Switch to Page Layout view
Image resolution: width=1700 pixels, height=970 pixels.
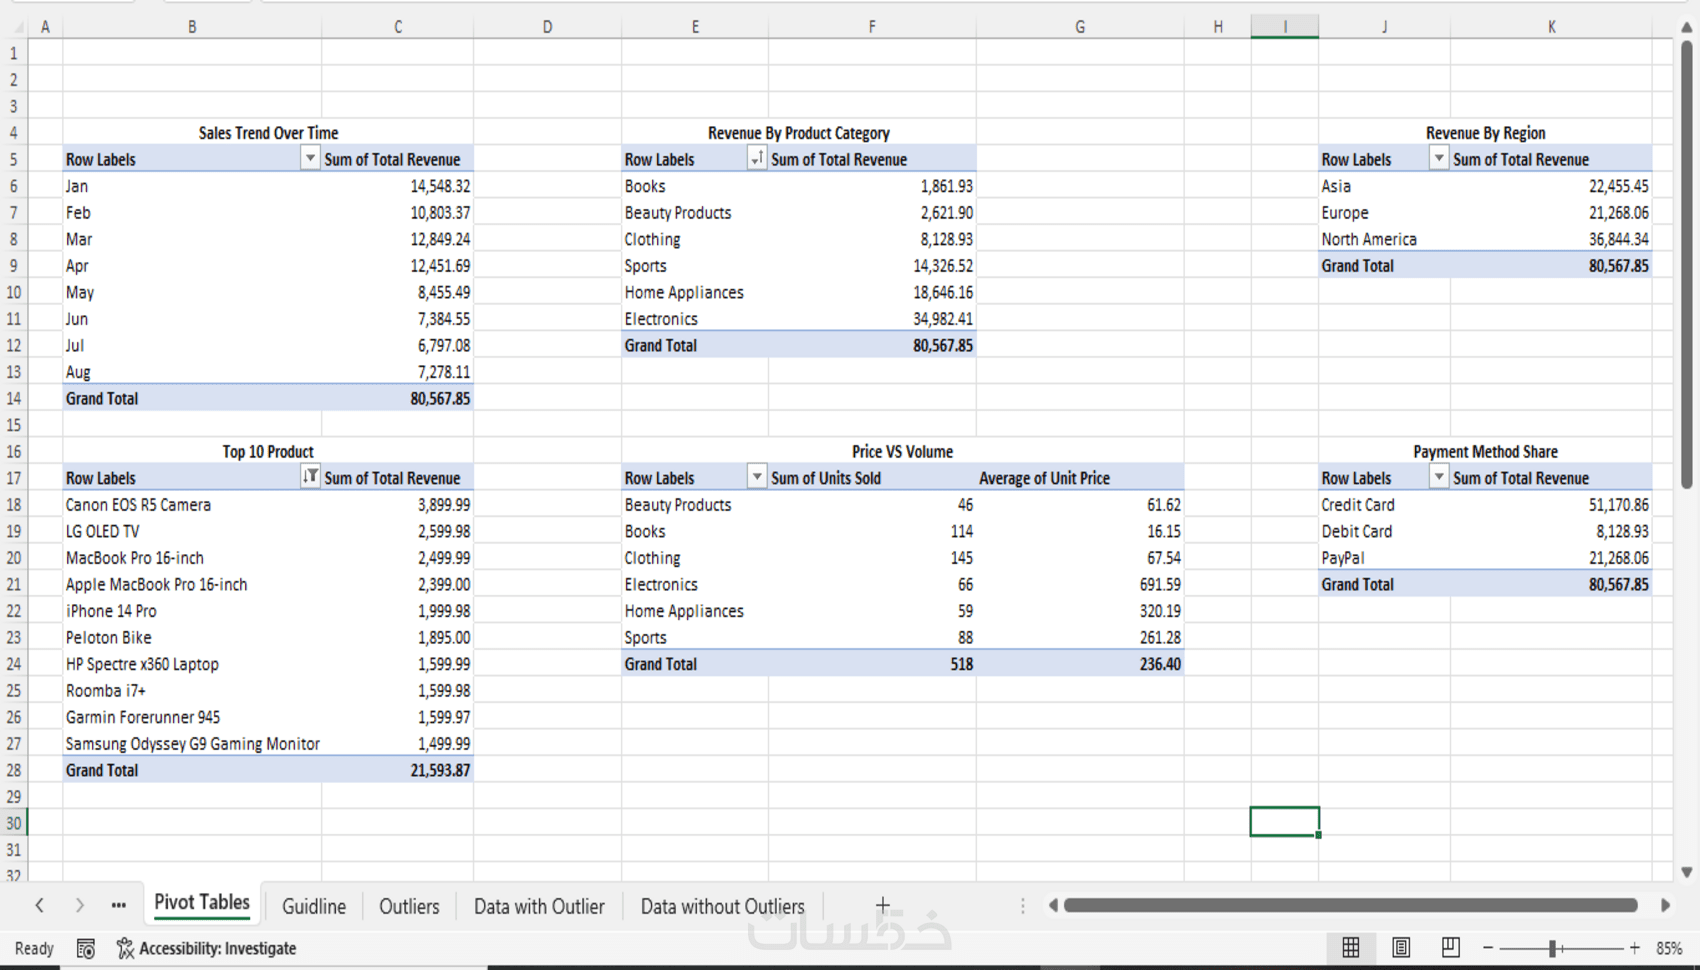[1401, 947]
